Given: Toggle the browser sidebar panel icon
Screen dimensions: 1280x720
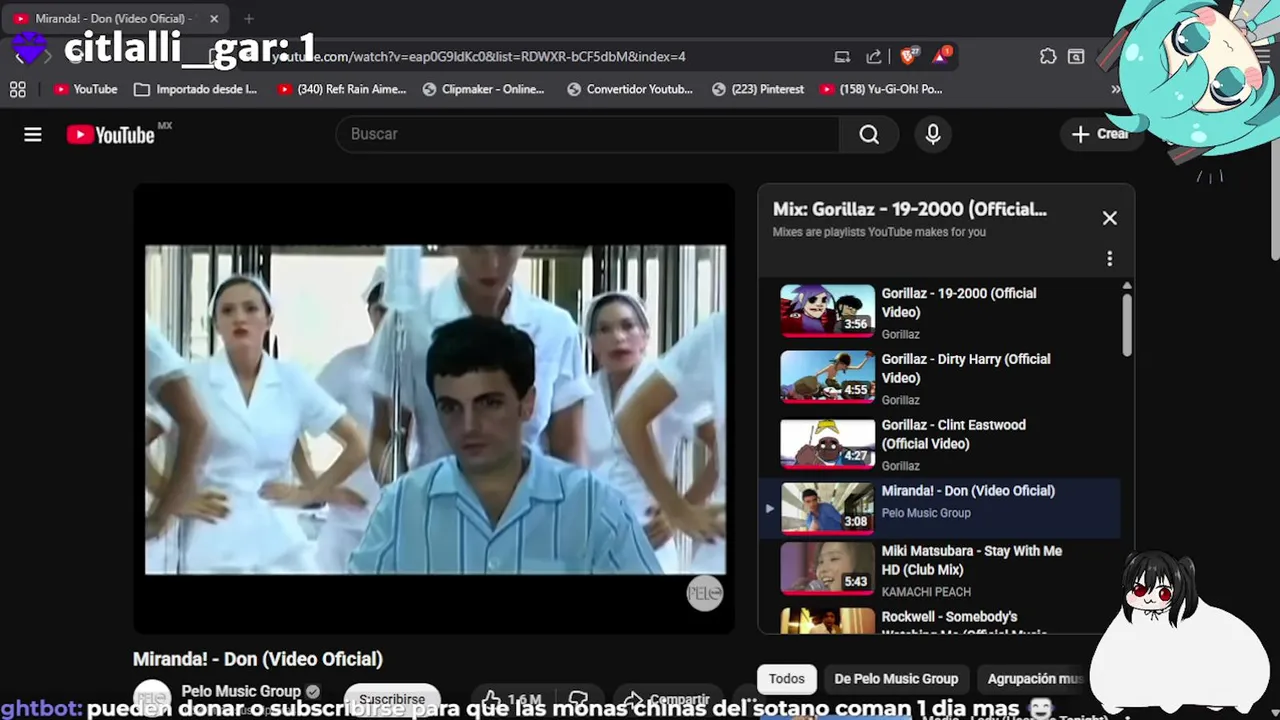Looking at the screenshot, I should pos(1076,57).
